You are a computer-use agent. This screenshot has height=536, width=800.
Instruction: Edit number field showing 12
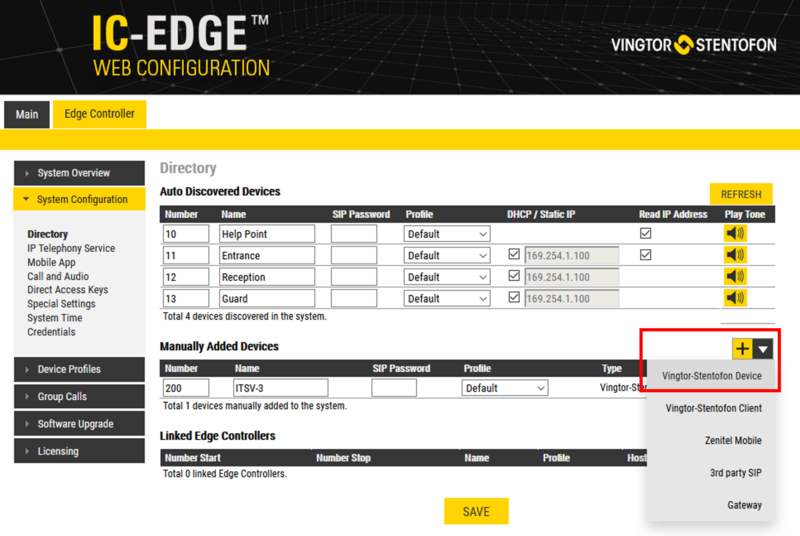pyautogui.click(x=186, y=277)
